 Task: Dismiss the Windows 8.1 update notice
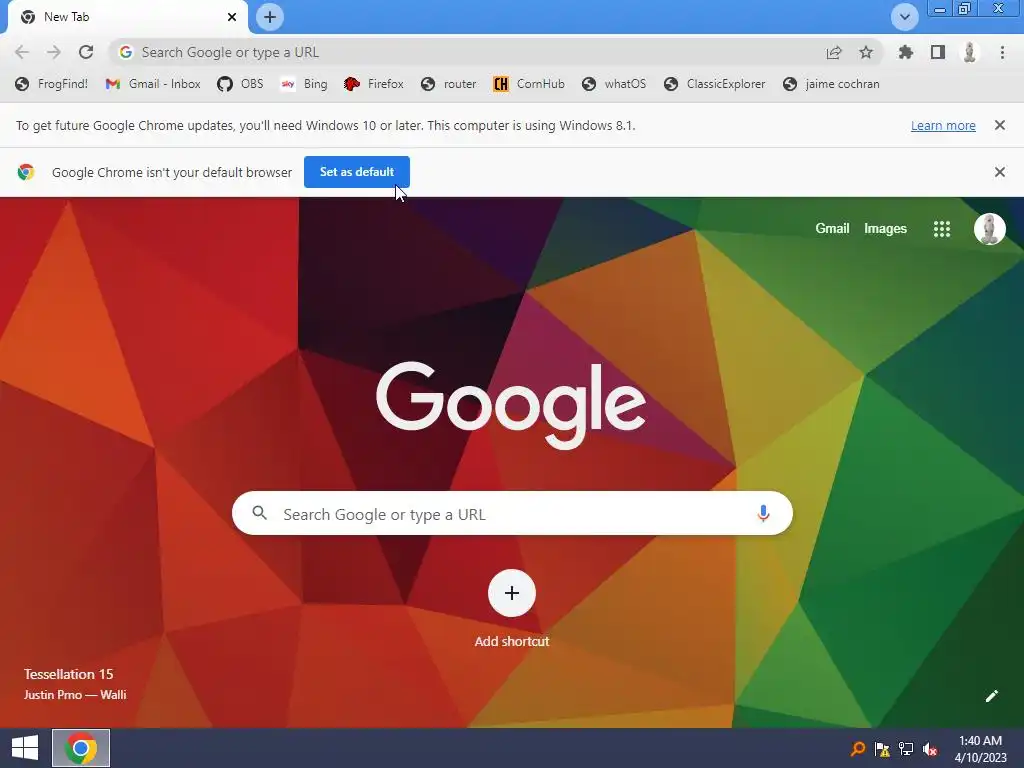1000,125
